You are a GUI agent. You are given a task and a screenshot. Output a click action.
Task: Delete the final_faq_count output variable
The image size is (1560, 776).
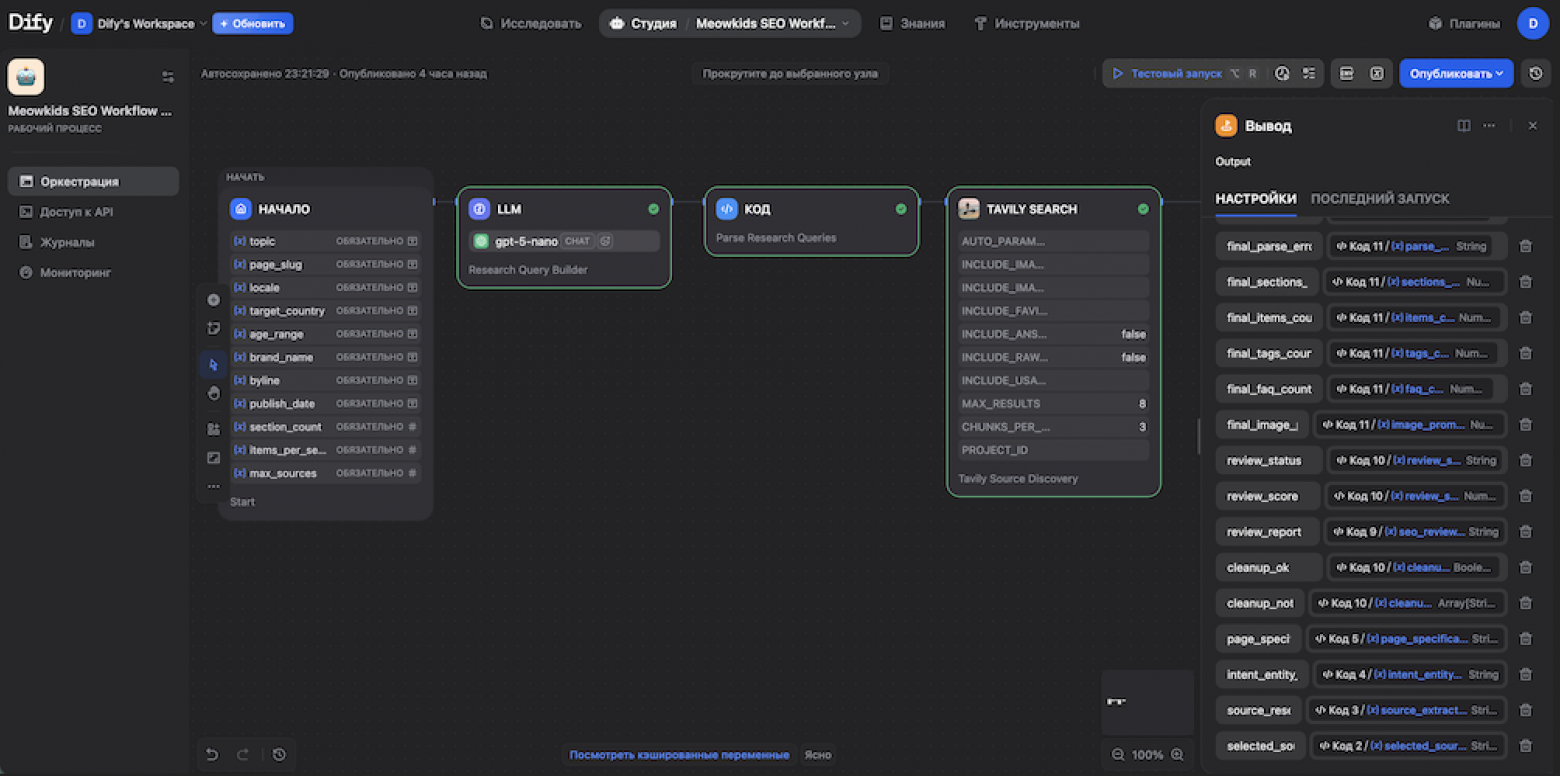1526,389
